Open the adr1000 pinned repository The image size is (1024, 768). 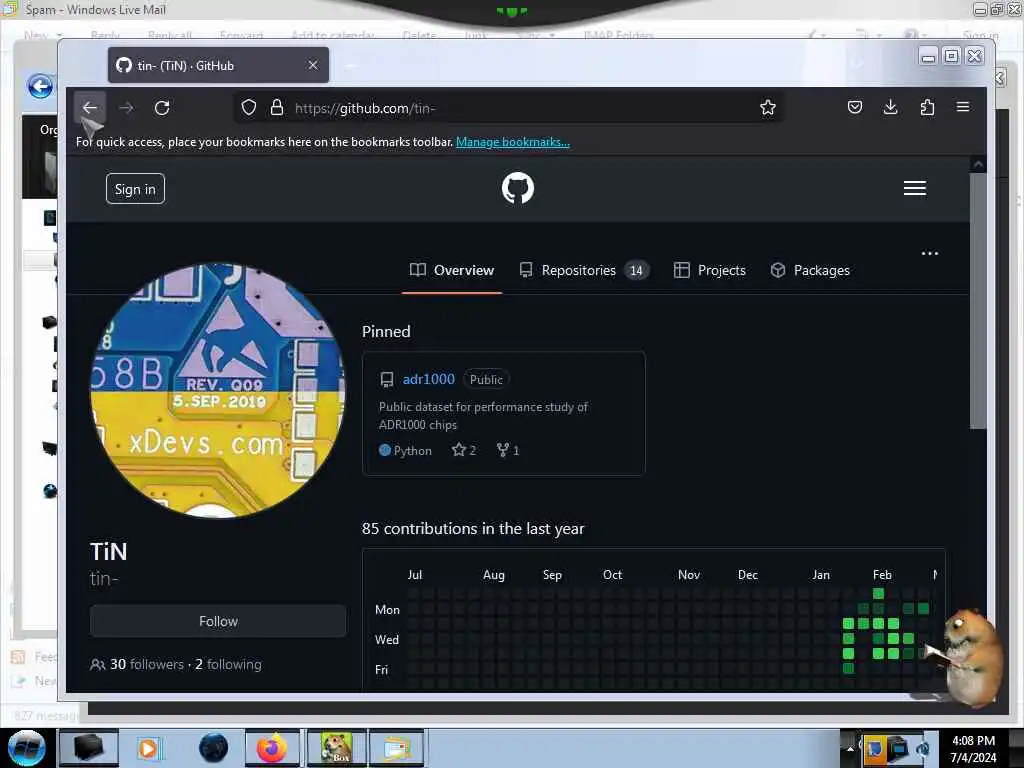(x=428, y=379)
